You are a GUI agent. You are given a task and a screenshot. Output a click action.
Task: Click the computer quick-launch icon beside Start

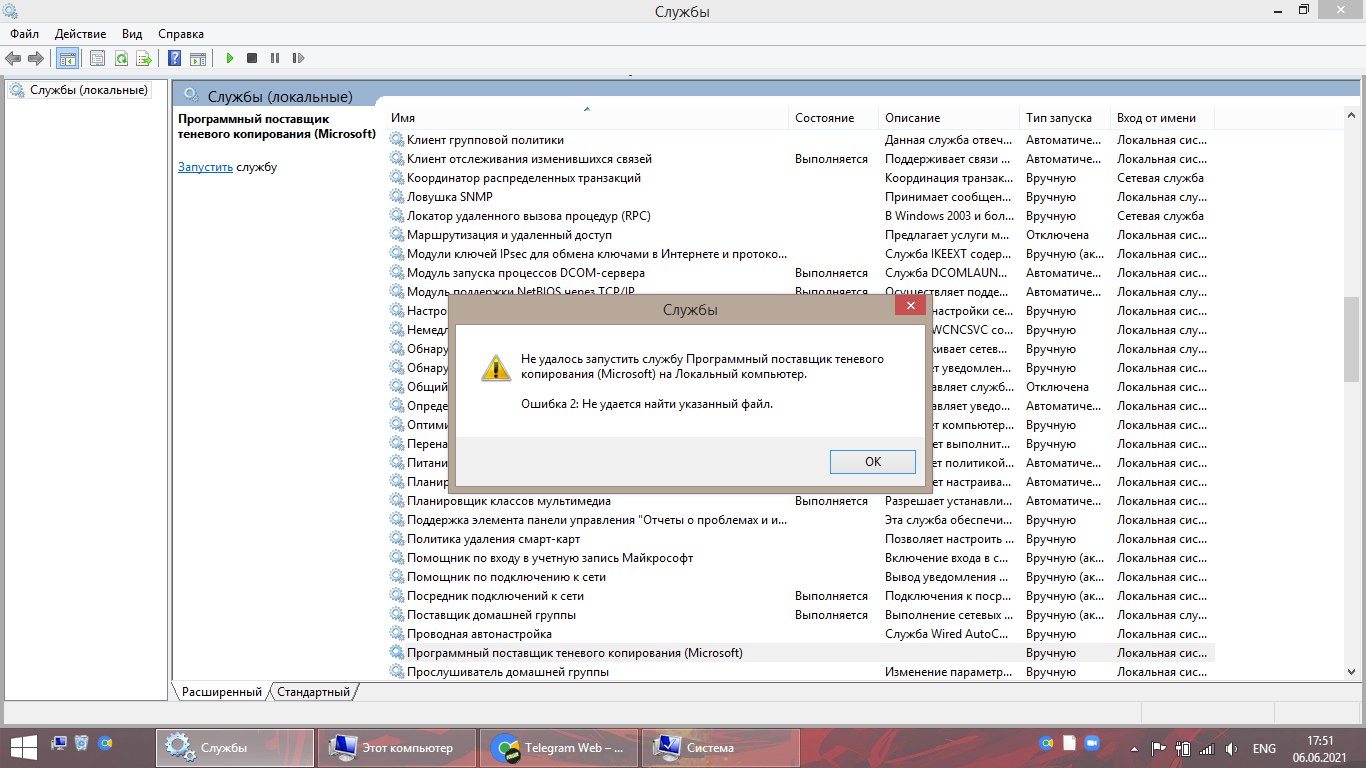click(59, 744)
